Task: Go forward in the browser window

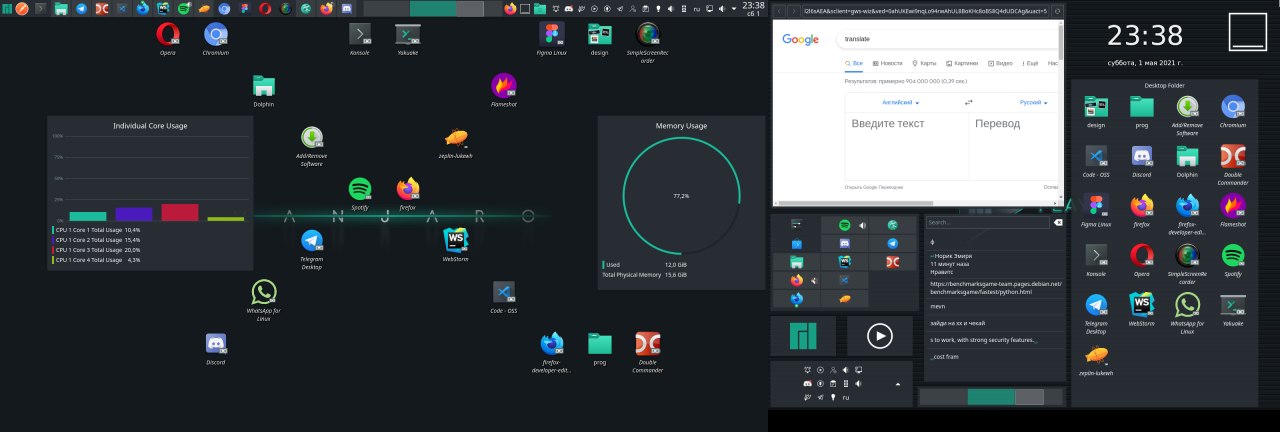Action: 793,9
